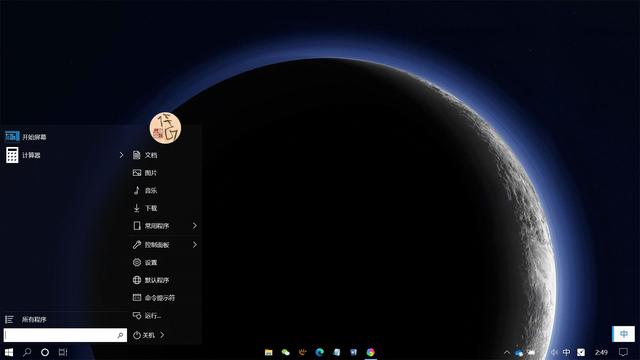Open 设置 from the start menu
640x360 pixels.
pyautogui.click(x=145, y=262)
